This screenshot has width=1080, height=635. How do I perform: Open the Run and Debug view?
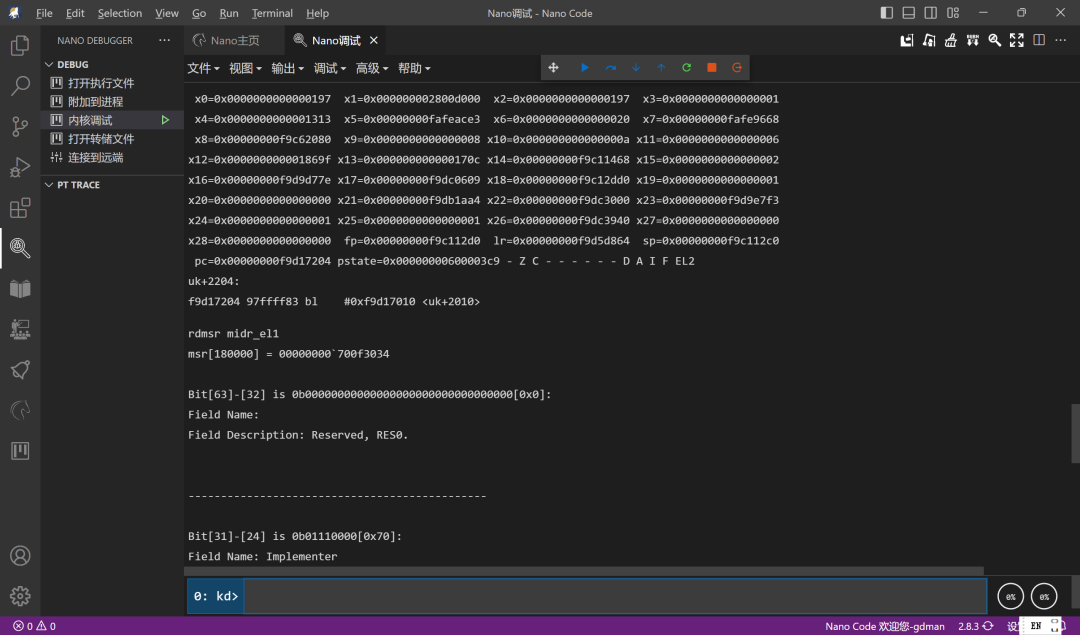click(20, 167)
